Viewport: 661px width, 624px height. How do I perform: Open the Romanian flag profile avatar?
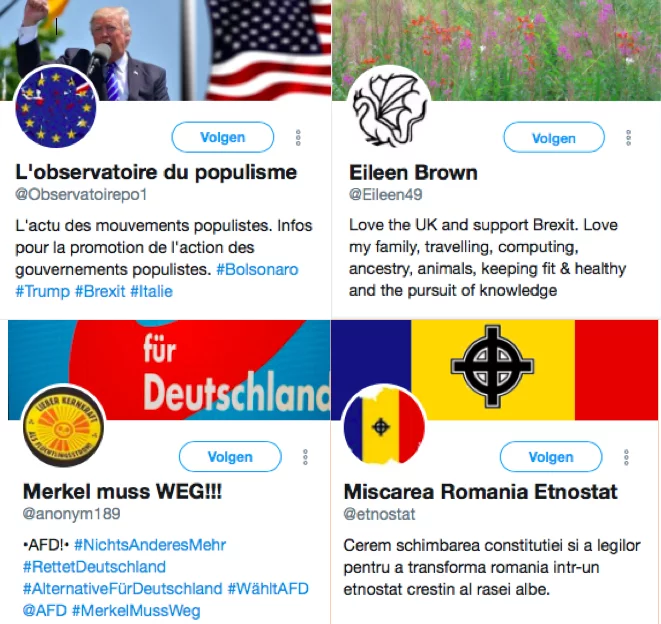coord(384,426)
